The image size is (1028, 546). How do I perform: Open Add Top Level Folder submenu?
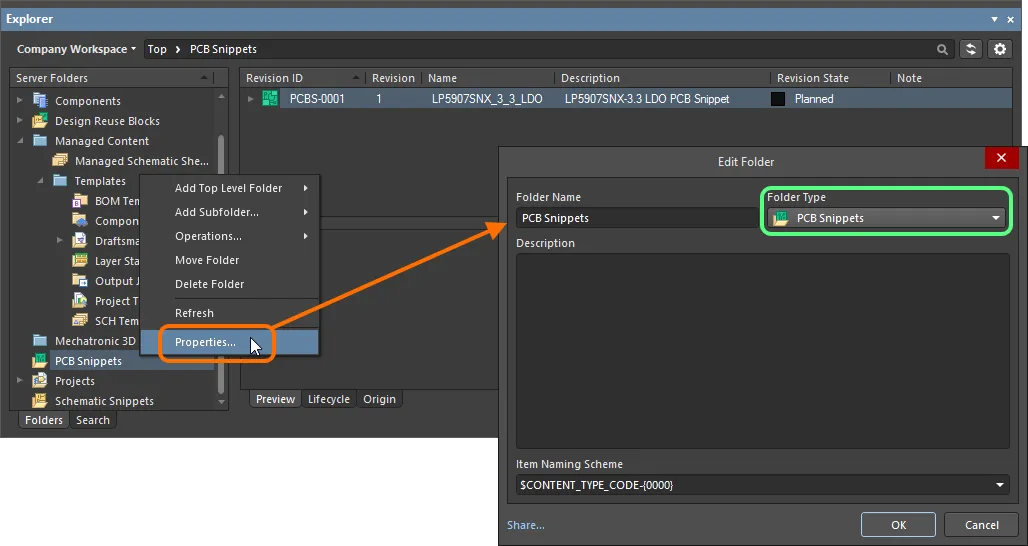(x=229, y=188)
